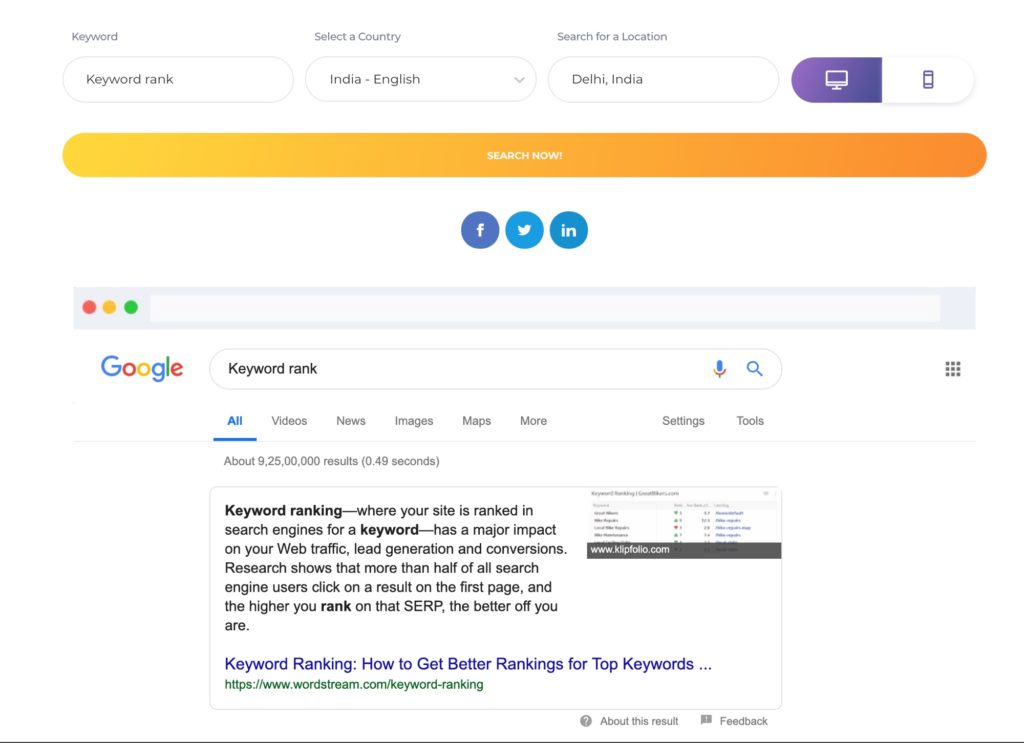1024x743 pixels.
Task: Share on Twitter icon
Action: [x=524, y=230]
